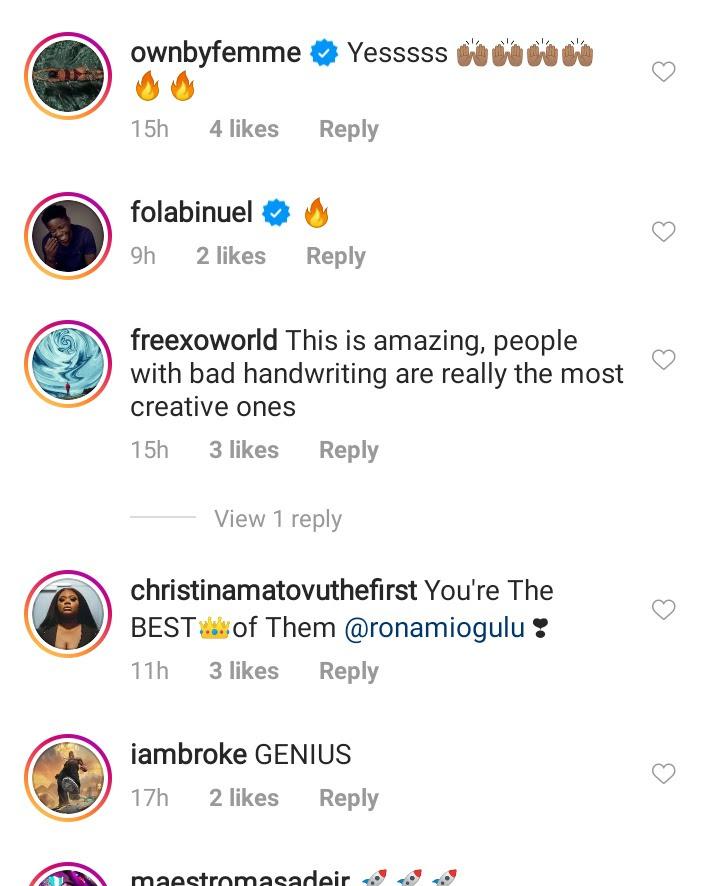Like ownbyfemme's comment with the heart
Viewport: 720px width, 886px height.
click(663, 72)
